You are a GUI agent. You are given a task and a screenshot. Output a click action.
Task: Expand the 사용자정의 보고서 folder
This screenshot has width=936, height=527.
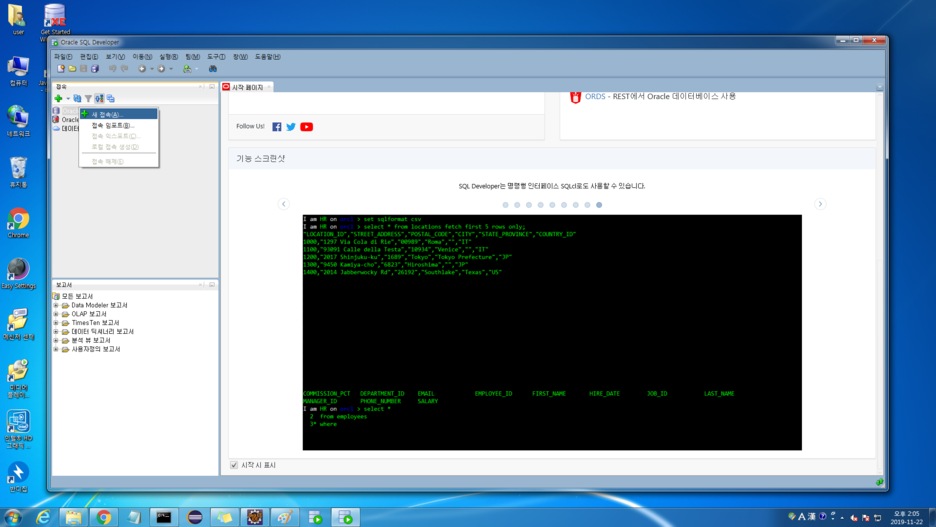point(56,349)
